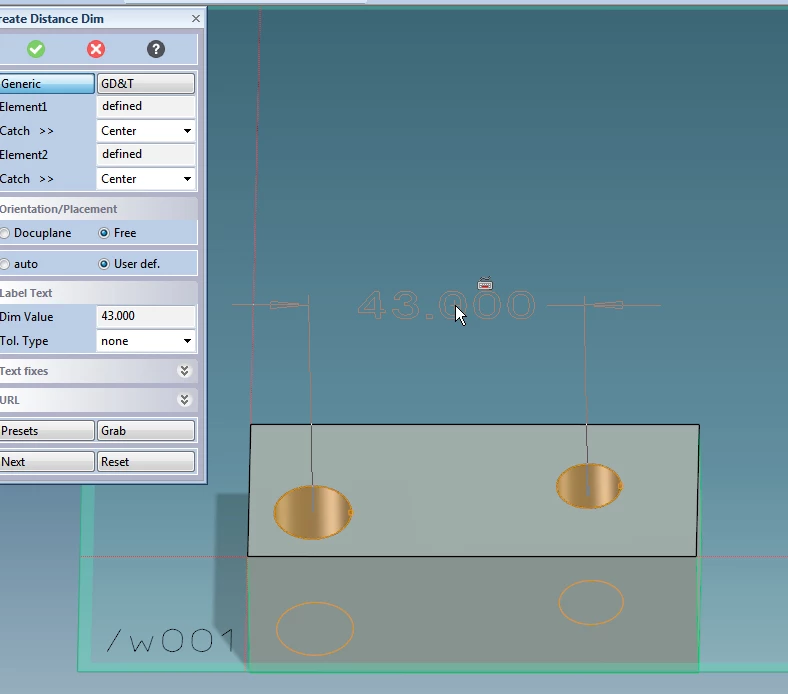788x694 pixels.
Task: Close the Create Distance Dim dialog
Action: click(196, 19)
